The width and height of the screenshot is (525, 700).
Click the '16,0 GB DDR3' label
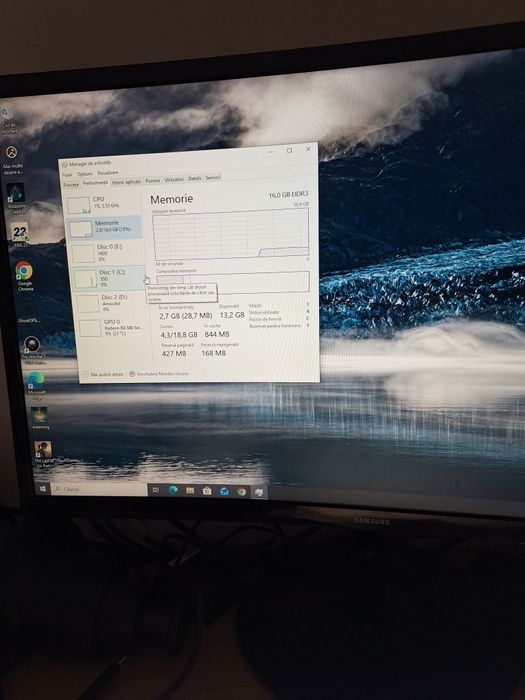pyautogui.click(x=288, y=195)
